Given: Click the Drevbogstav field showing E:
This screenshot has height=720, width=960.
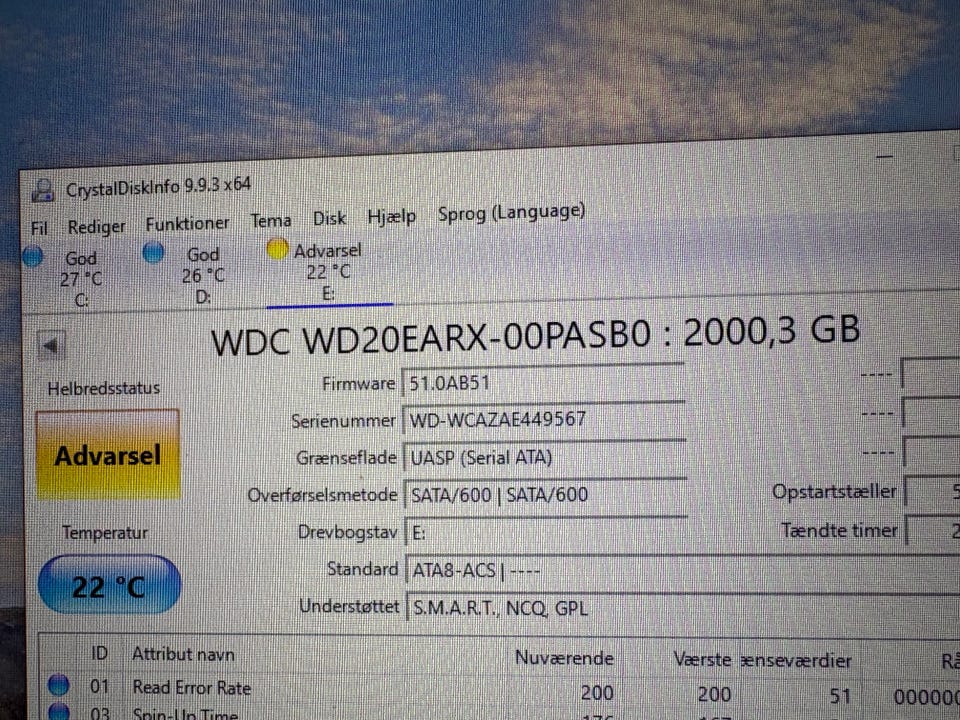Looking at the screenshot, I should 547,532.
